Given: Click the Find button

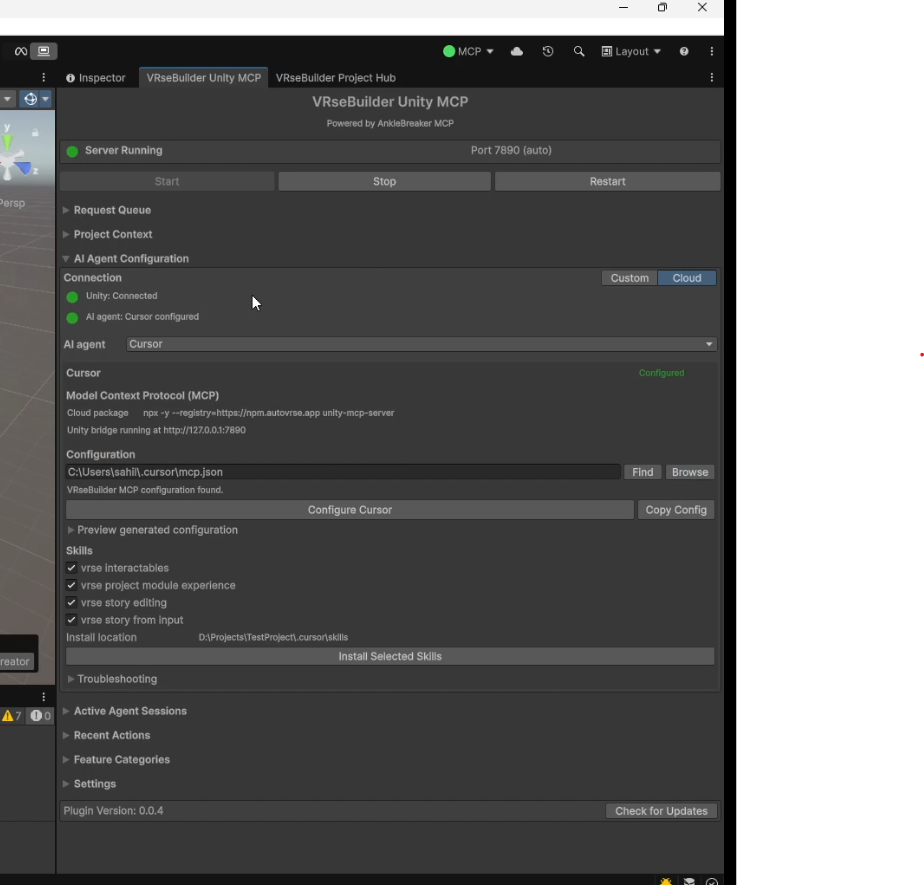Looking at the screenshot, I should (x=642, y=472).
